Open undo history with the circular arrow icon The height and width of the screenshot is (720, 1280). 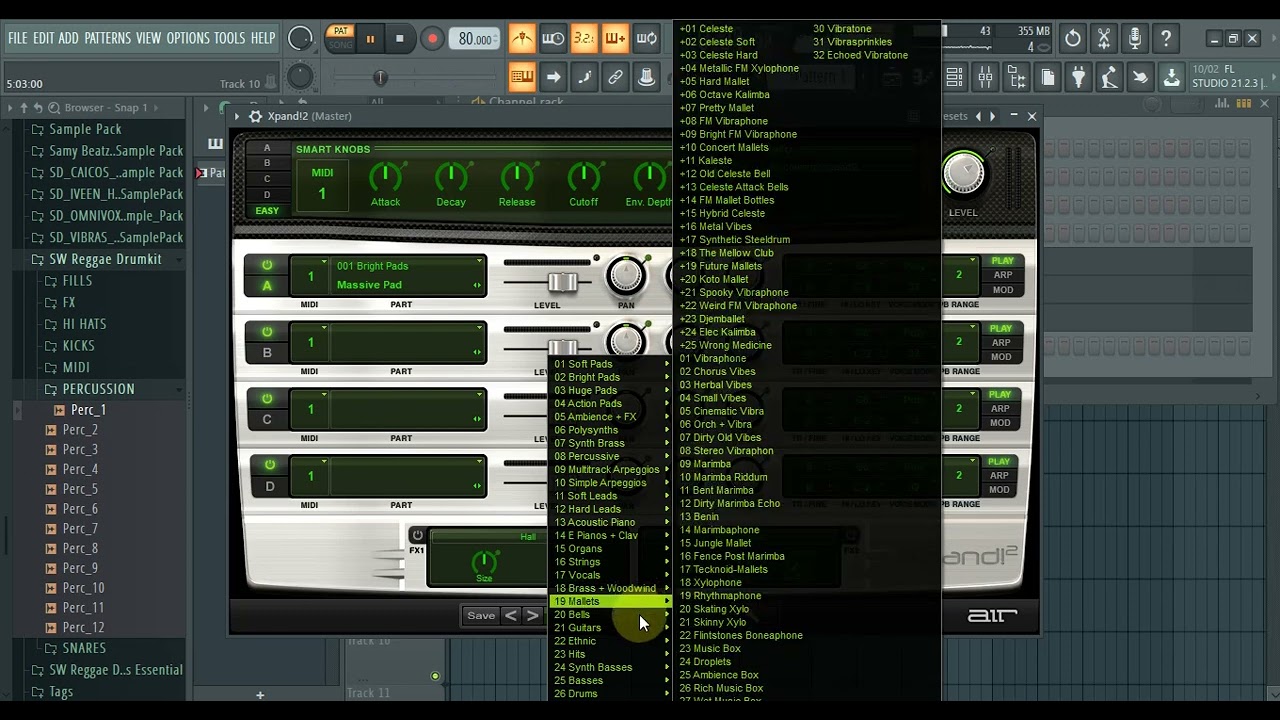click(1073, 39)
